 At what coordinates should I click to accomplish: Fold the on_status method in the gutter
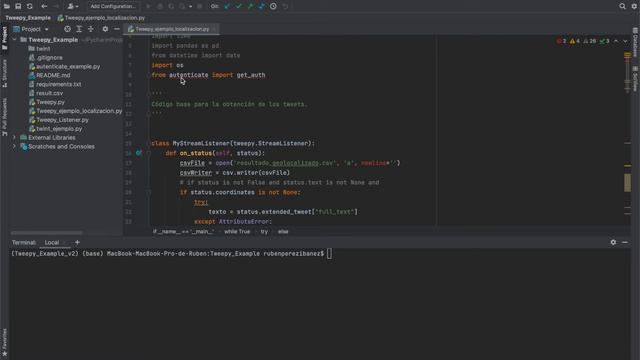pos(149,153)
